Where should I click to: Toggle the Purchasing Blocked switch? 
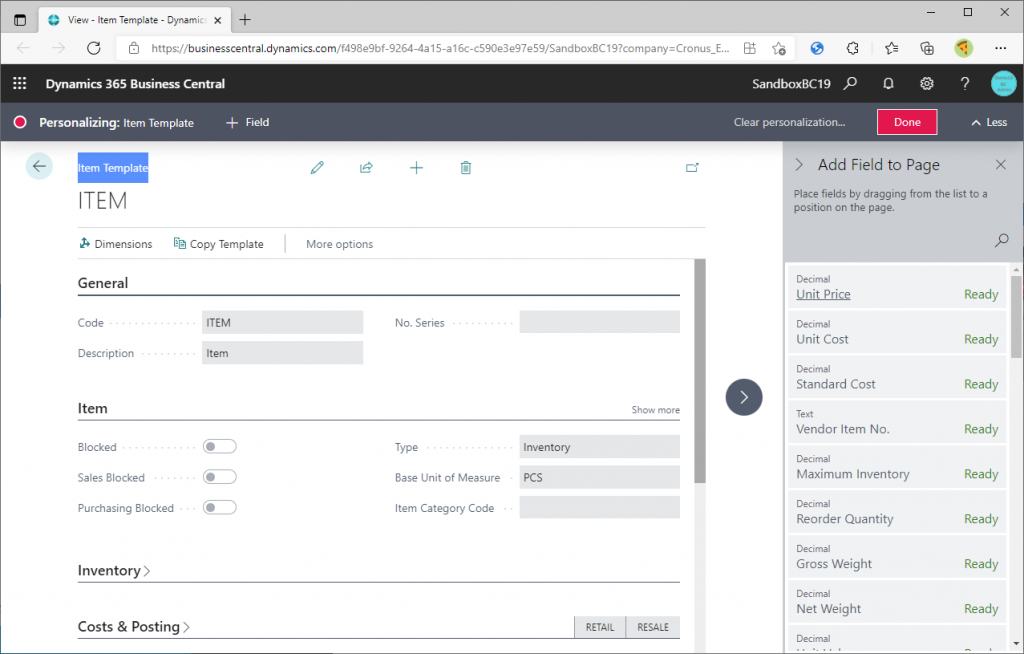point(219,508)
